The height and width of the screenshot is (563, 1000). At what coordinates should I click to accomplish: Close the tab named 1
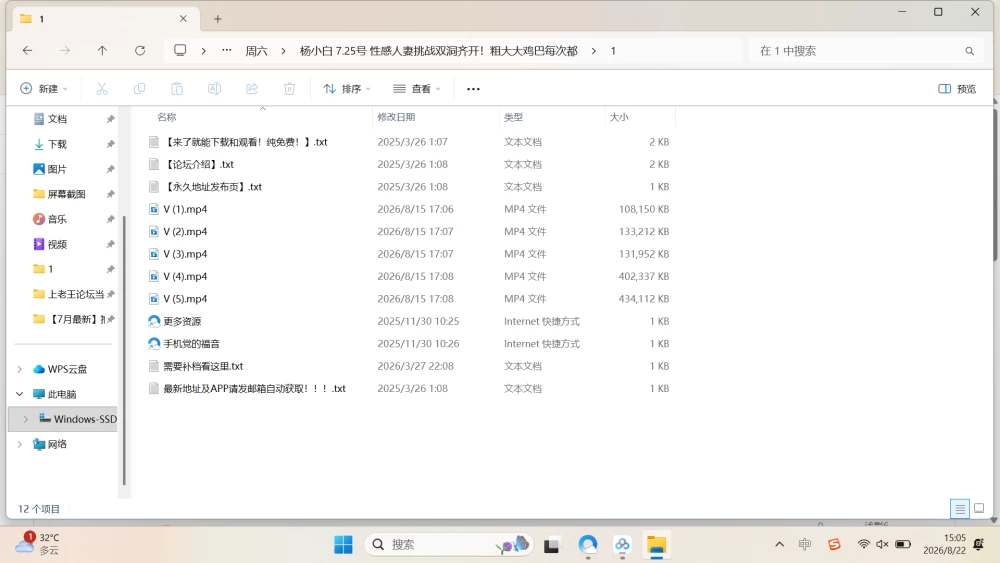coord(183,18)
